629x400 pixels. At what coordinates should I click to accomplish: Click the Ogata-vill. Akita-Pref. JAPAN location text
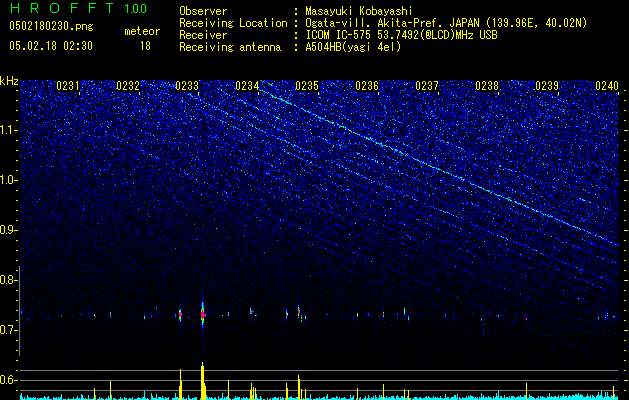point(446,24)
